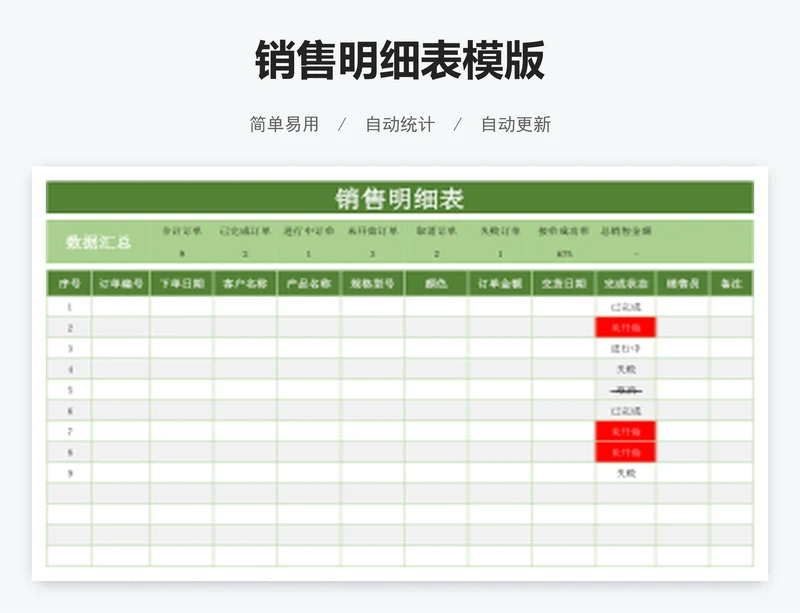The width and height of the screenshot is (800, 613).
Task: Select the percentage value in the summary row
Action: click(x=565, y=254)
